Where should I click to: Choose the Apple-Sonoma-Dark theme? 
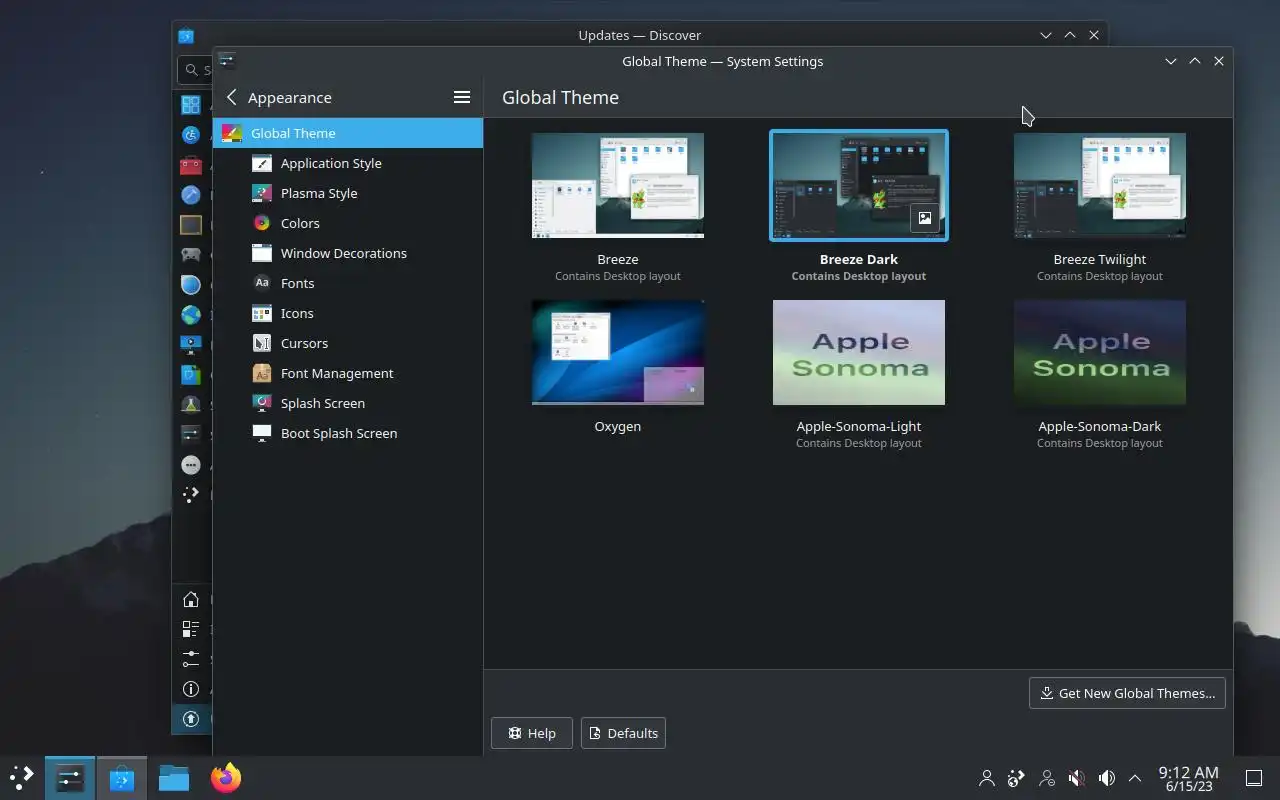click(1100, 352)
